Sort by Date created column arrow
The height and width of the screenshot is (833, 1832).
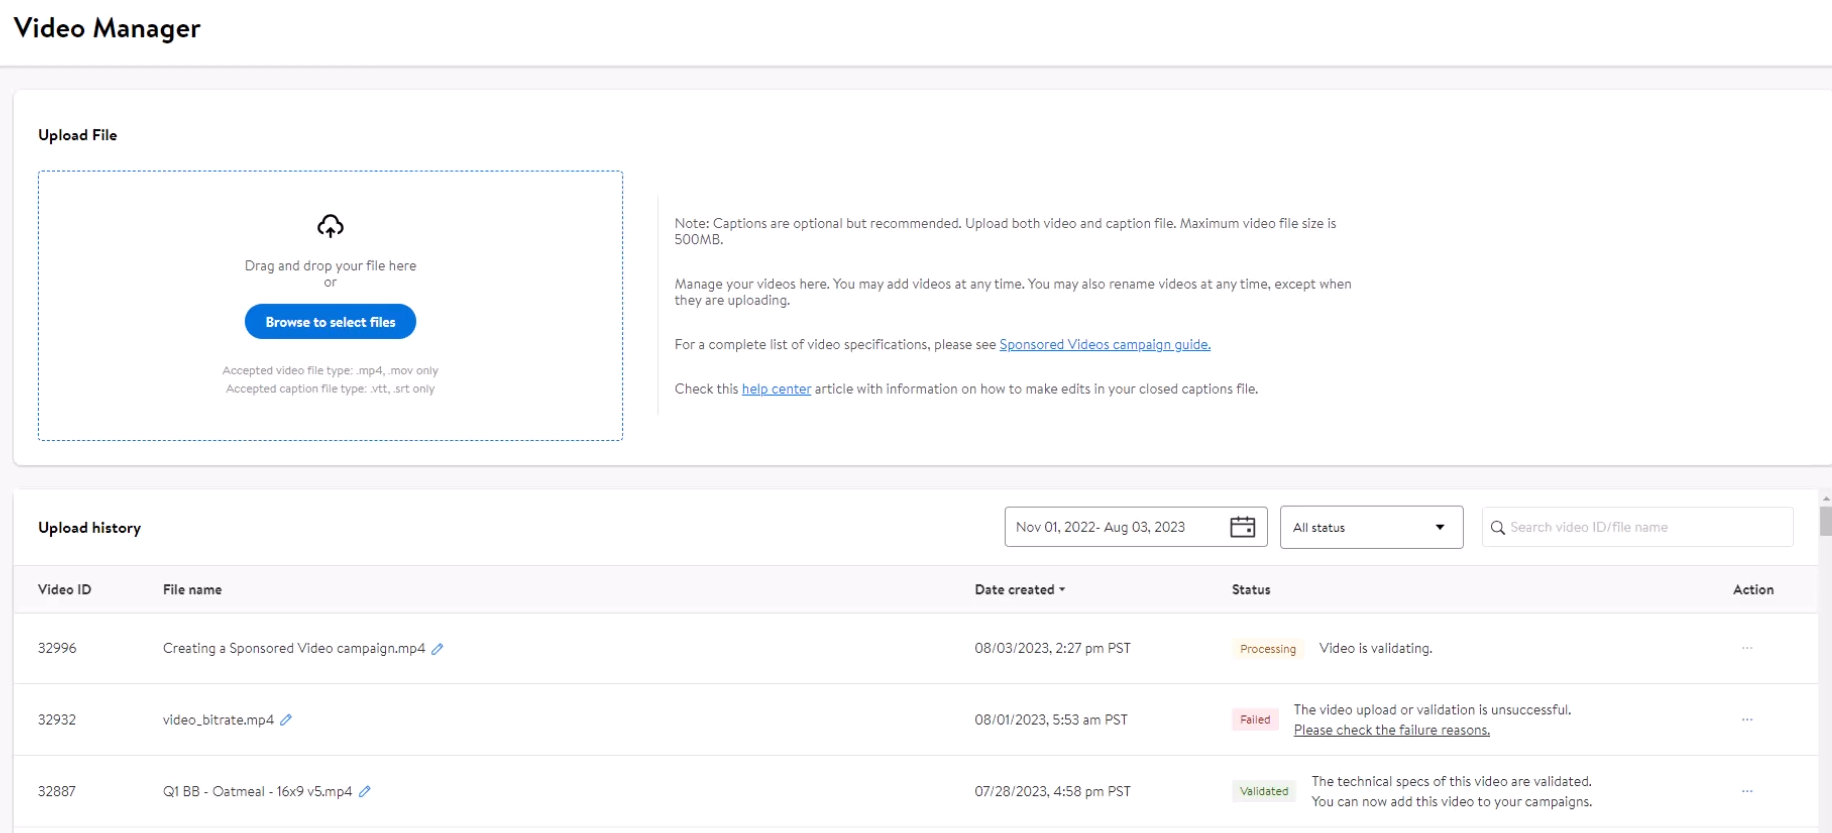(1062, 590)
